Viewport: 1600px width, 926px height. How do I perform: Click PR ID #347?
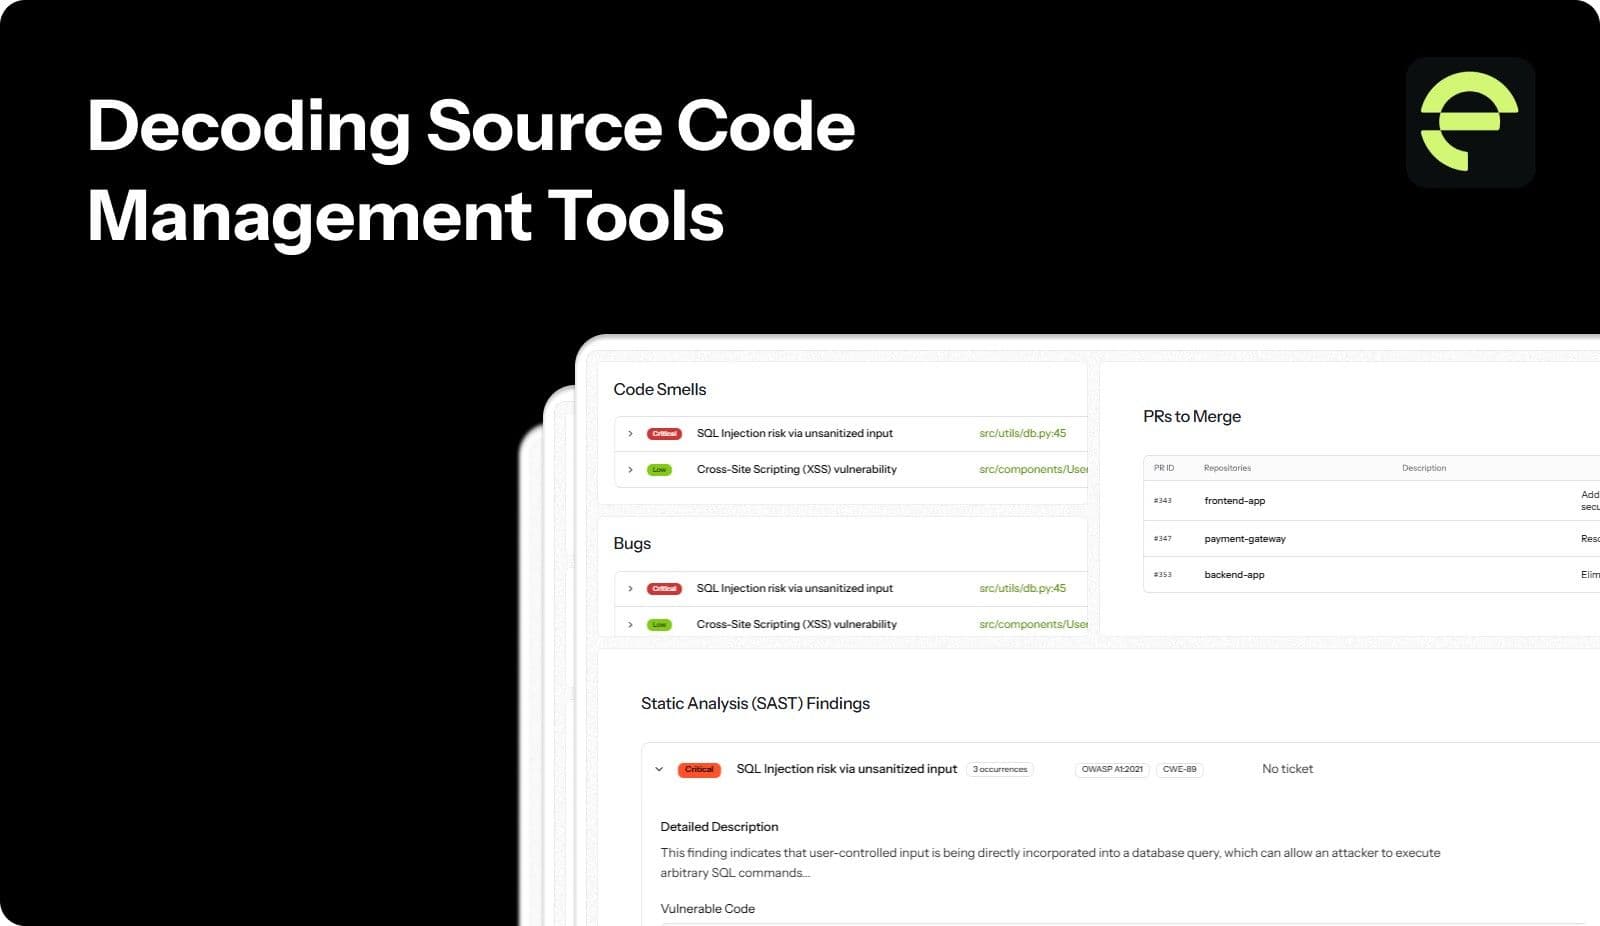[1162, 539]
